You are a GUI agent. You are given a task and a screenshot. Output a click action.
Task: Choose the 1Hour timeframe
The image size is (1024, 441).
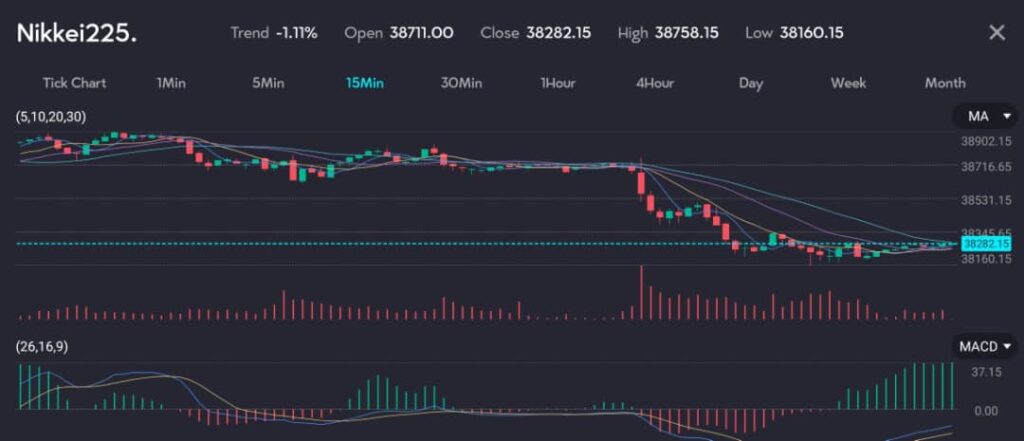[x=557, y=83]
